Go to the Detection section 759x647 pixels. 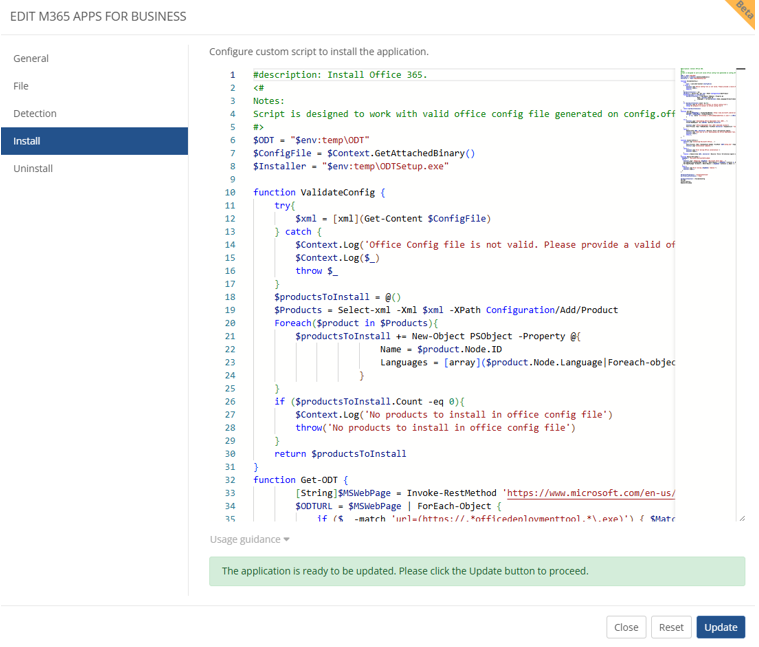pyautogui.click(x=35, y=113)
